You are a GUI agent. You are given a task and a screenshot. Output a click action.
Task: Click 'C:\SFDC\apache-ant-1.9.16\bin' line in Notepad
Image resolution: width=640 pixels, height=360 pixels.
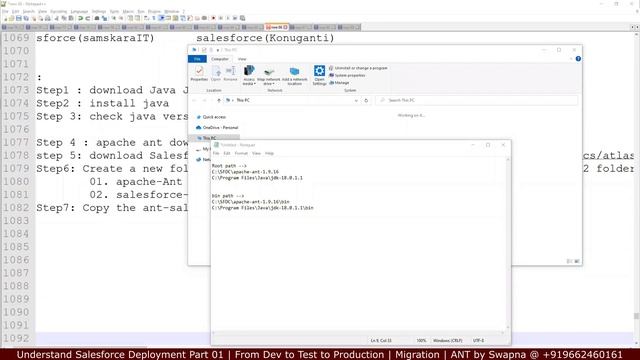click(x=251, y=202)
